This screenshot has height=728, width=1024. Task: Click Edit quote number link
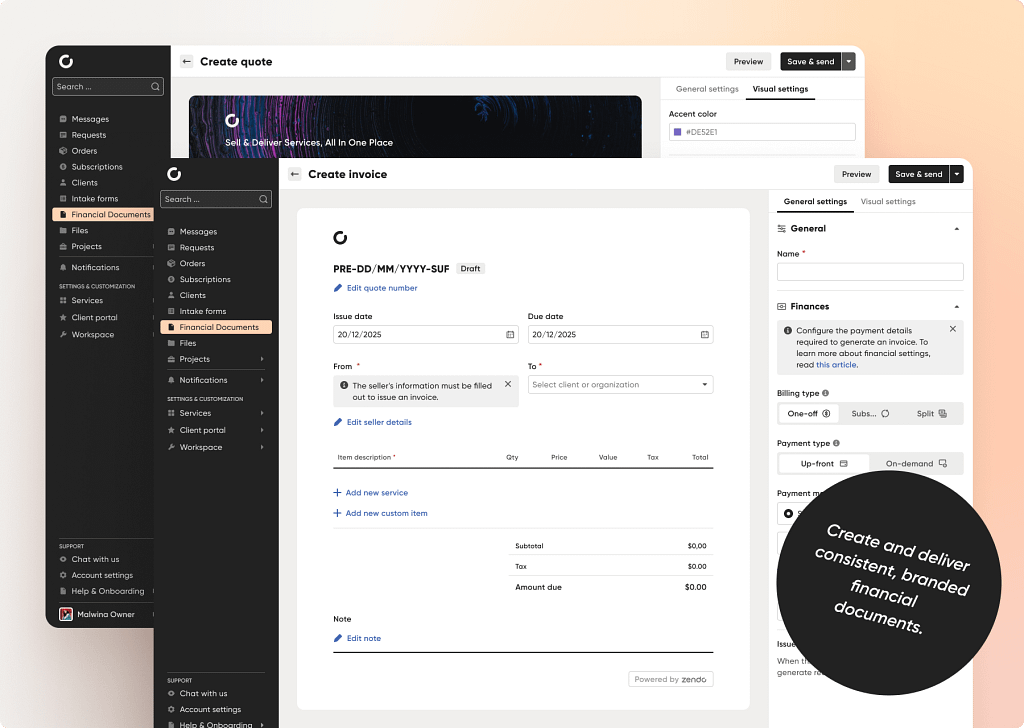376,288
